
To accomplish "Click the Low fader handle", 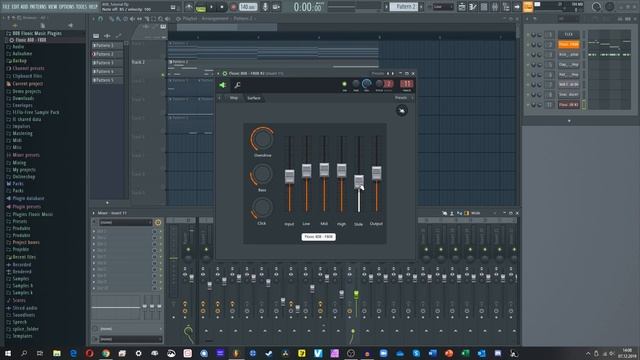I will (x=307, y=171).
